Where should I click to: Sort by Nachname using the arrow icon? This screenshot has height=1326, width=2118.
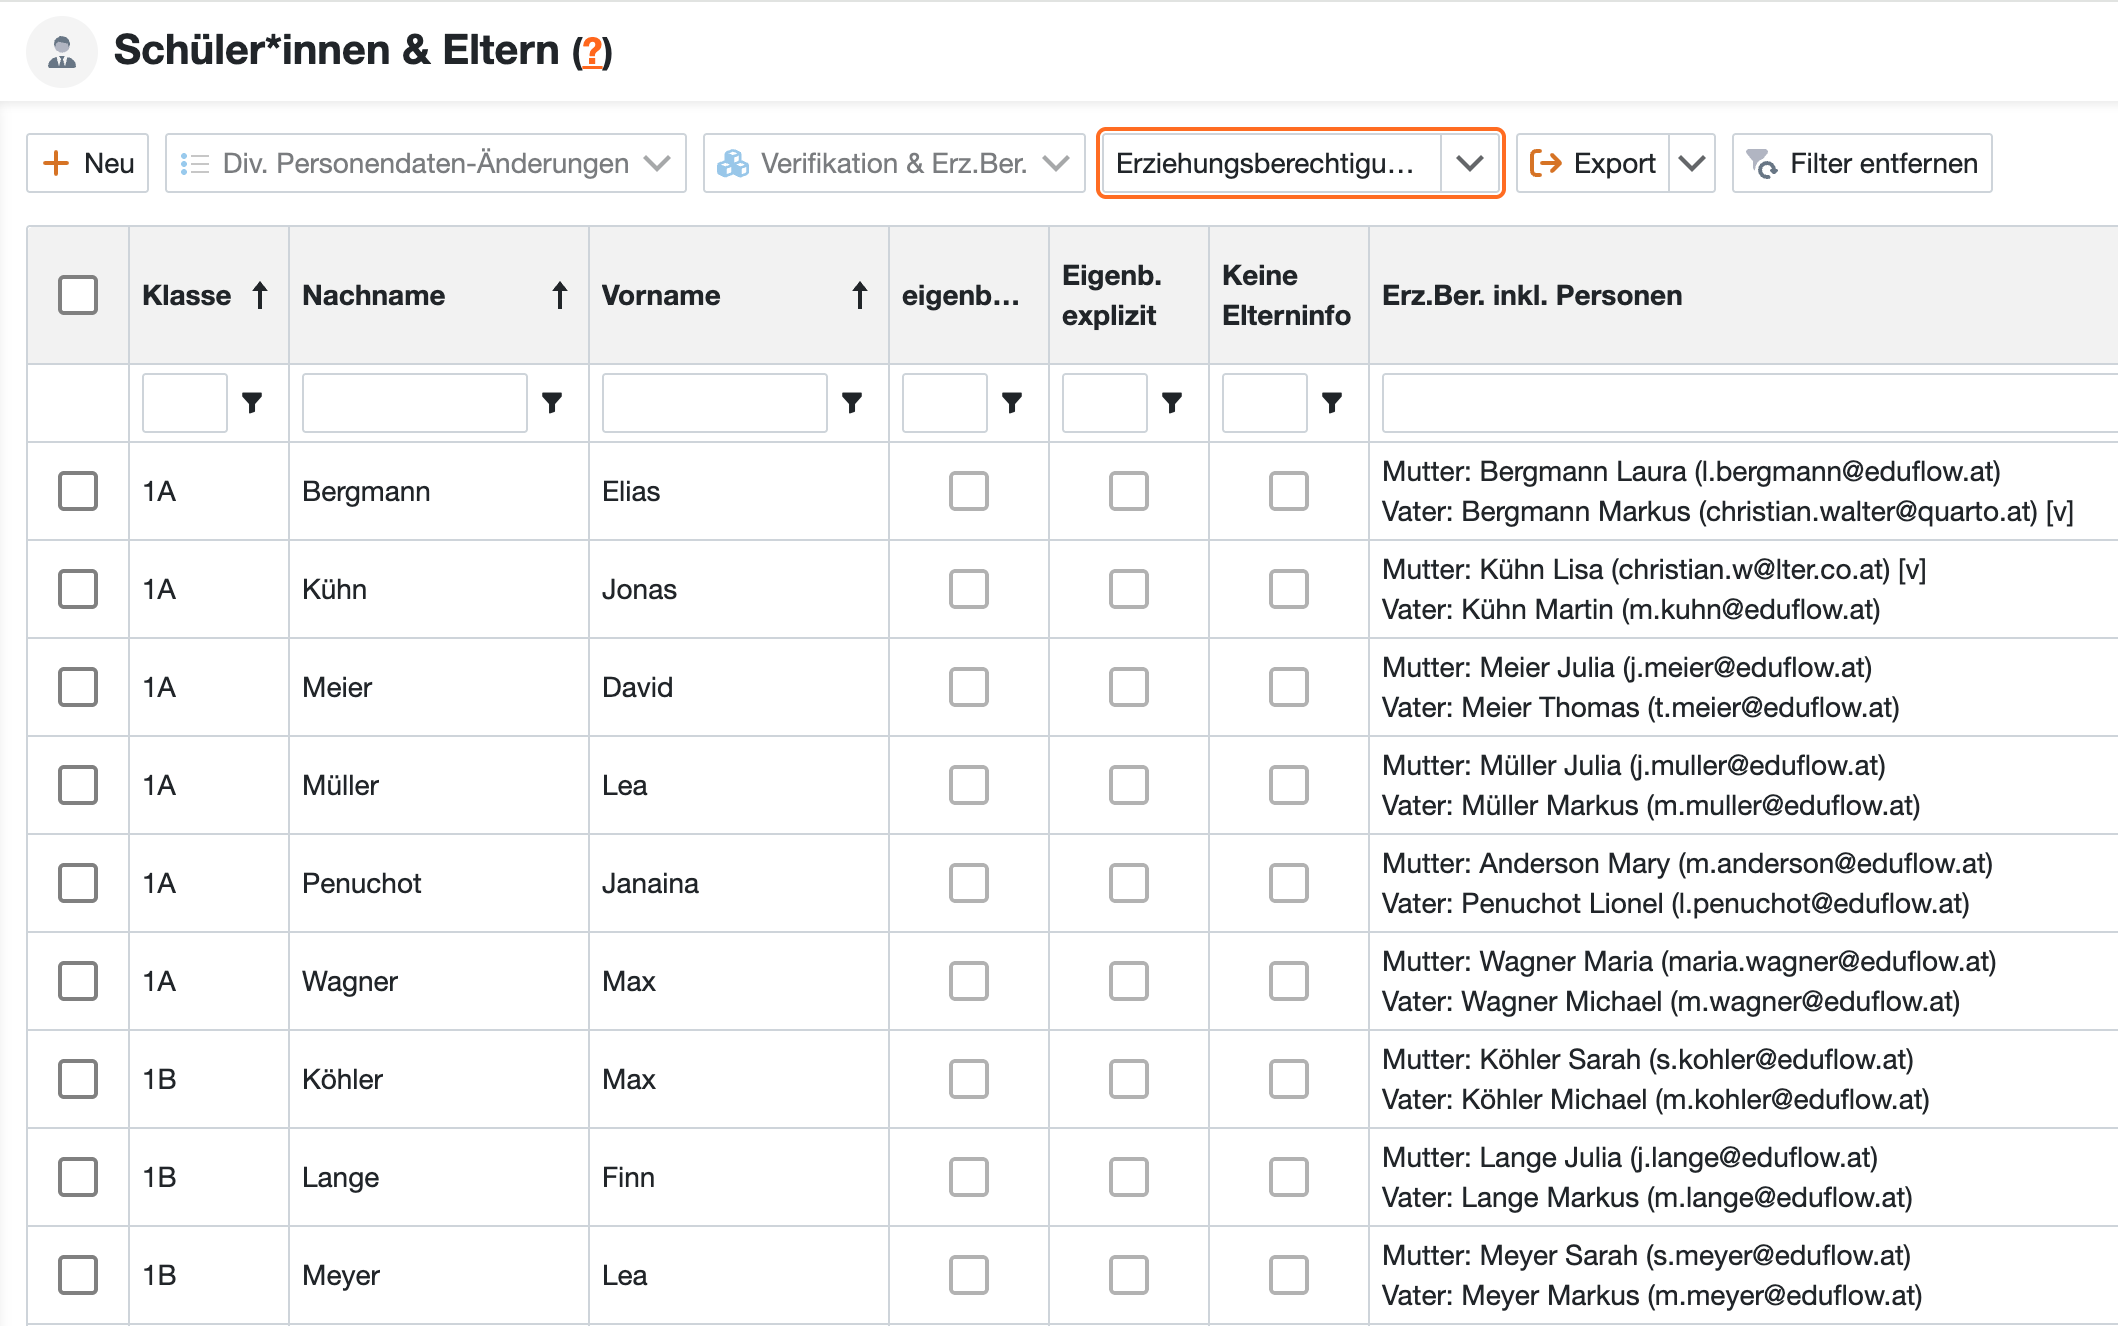(560, 295)
